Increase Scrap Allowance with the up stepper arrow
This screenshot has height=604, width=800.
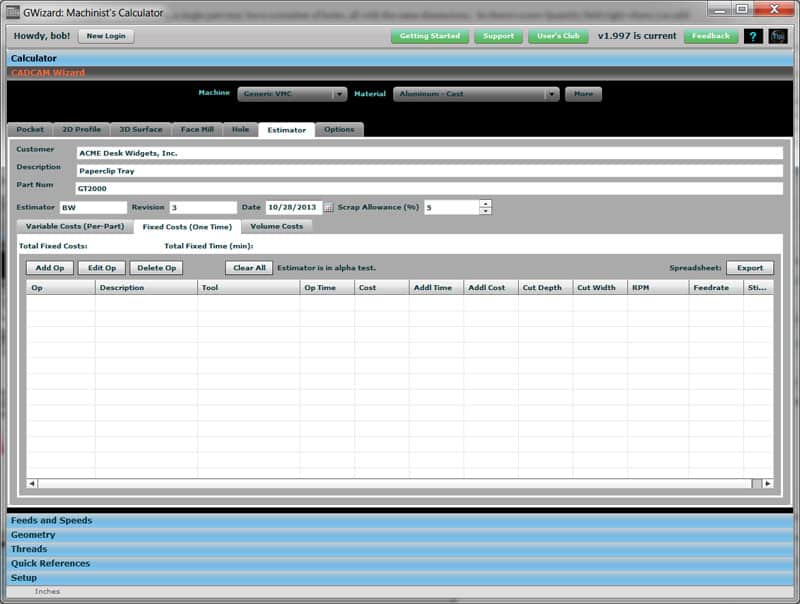coord(483,203)
